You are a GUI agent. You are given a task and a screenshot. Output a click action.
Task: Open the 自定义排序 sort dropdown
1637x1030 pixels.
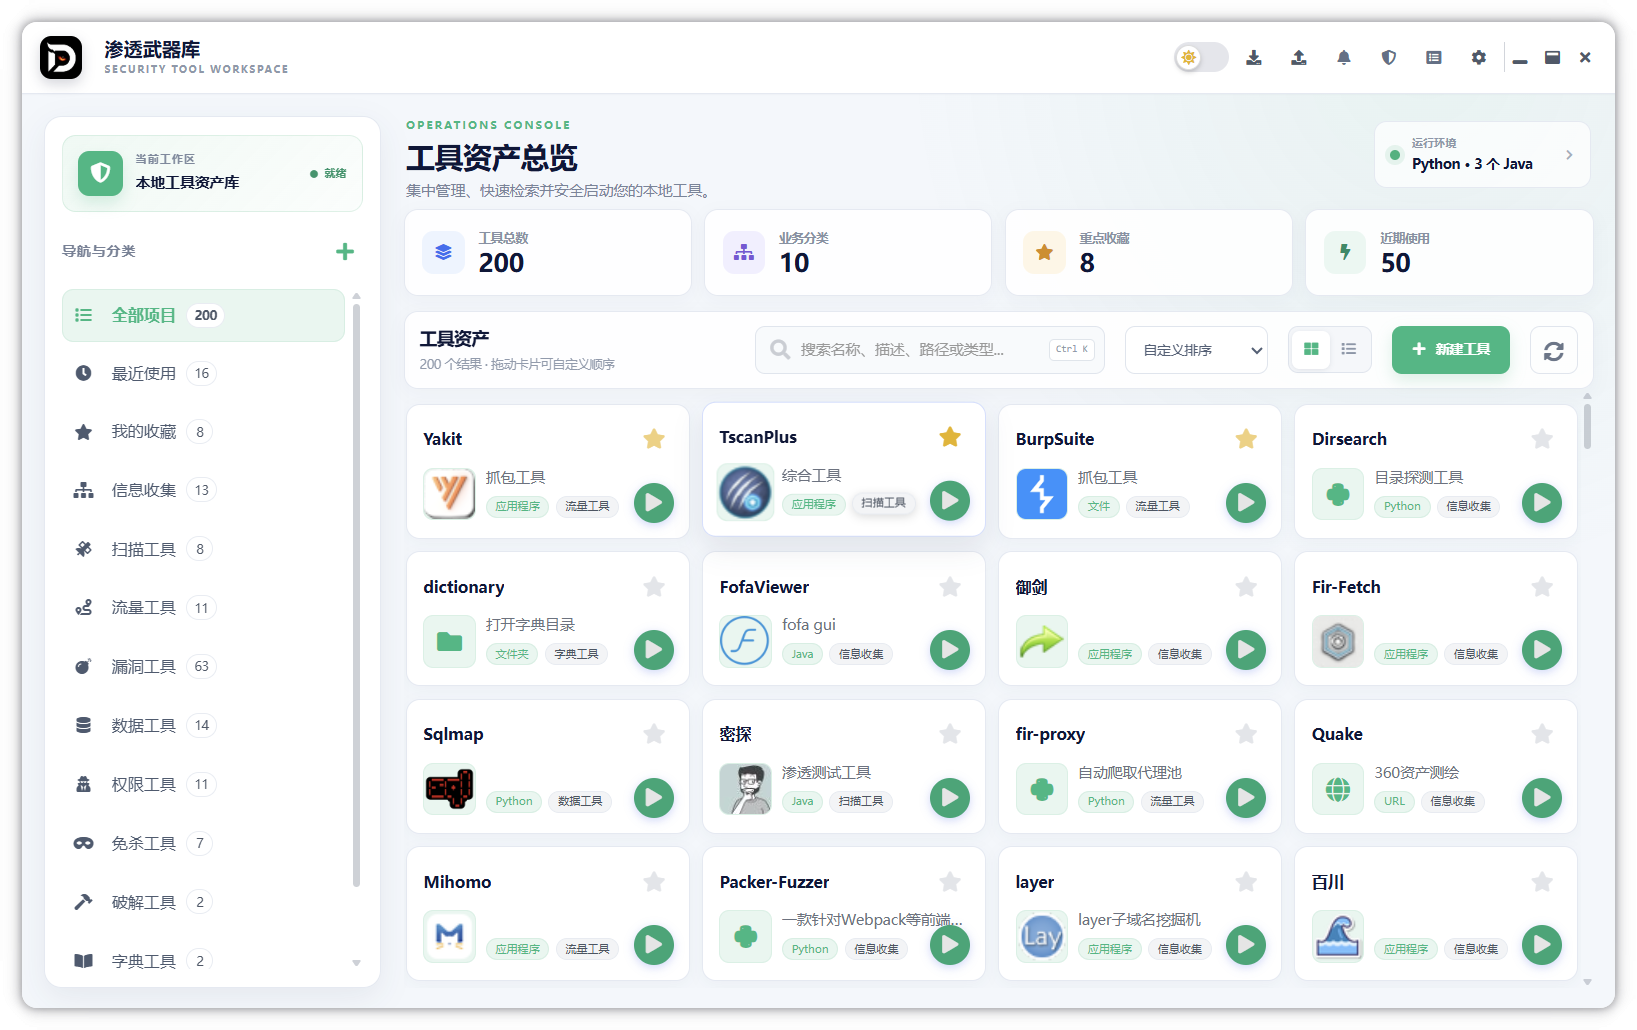(x=1196, y=350)
